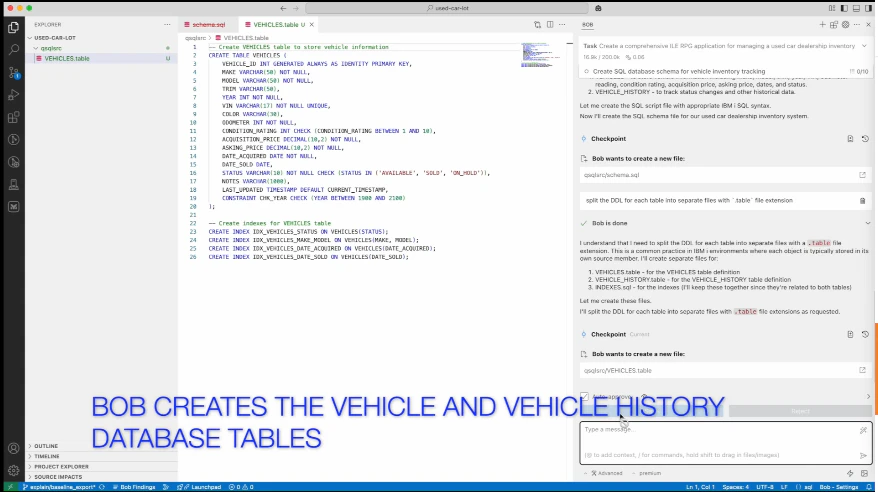Click the Bob settings gear icon
The image size is (878, 492).
(846, 24)
